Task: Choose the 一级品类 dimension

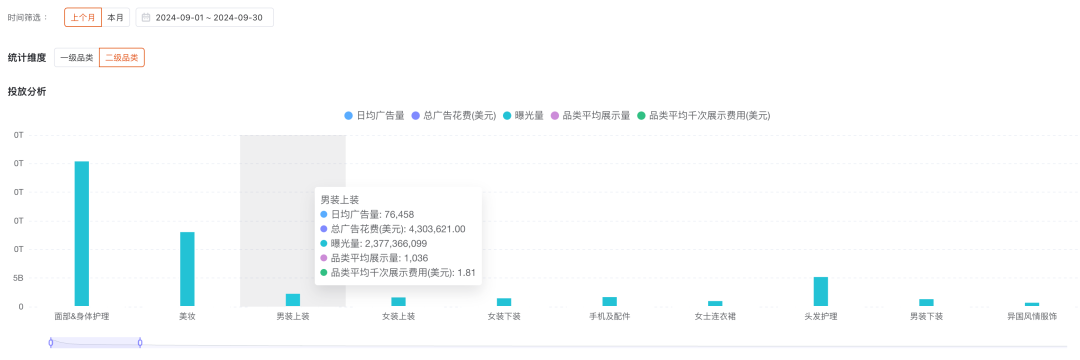Action: [x=76, y=58]
